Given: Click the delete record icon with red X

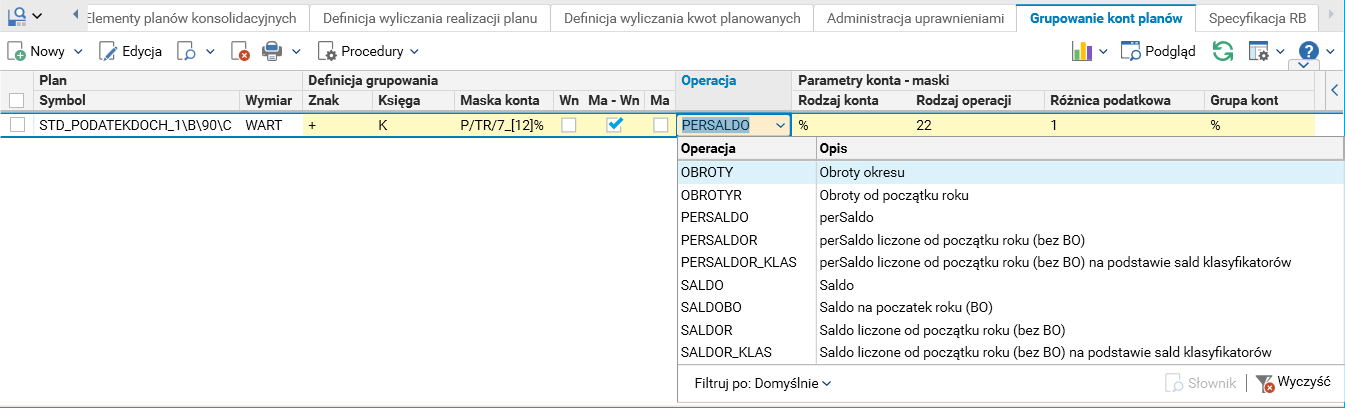Looking at the screenshot, I should [x=240, y=51].
